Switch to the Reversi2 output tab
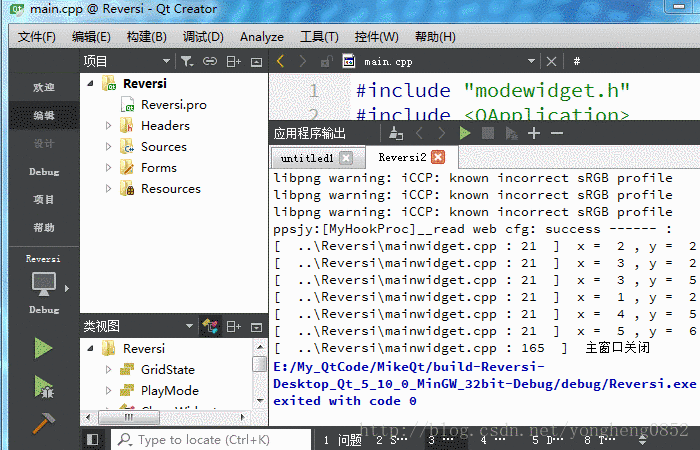Image resolution: width=700 pixels, height=450 pixels. 402,157
